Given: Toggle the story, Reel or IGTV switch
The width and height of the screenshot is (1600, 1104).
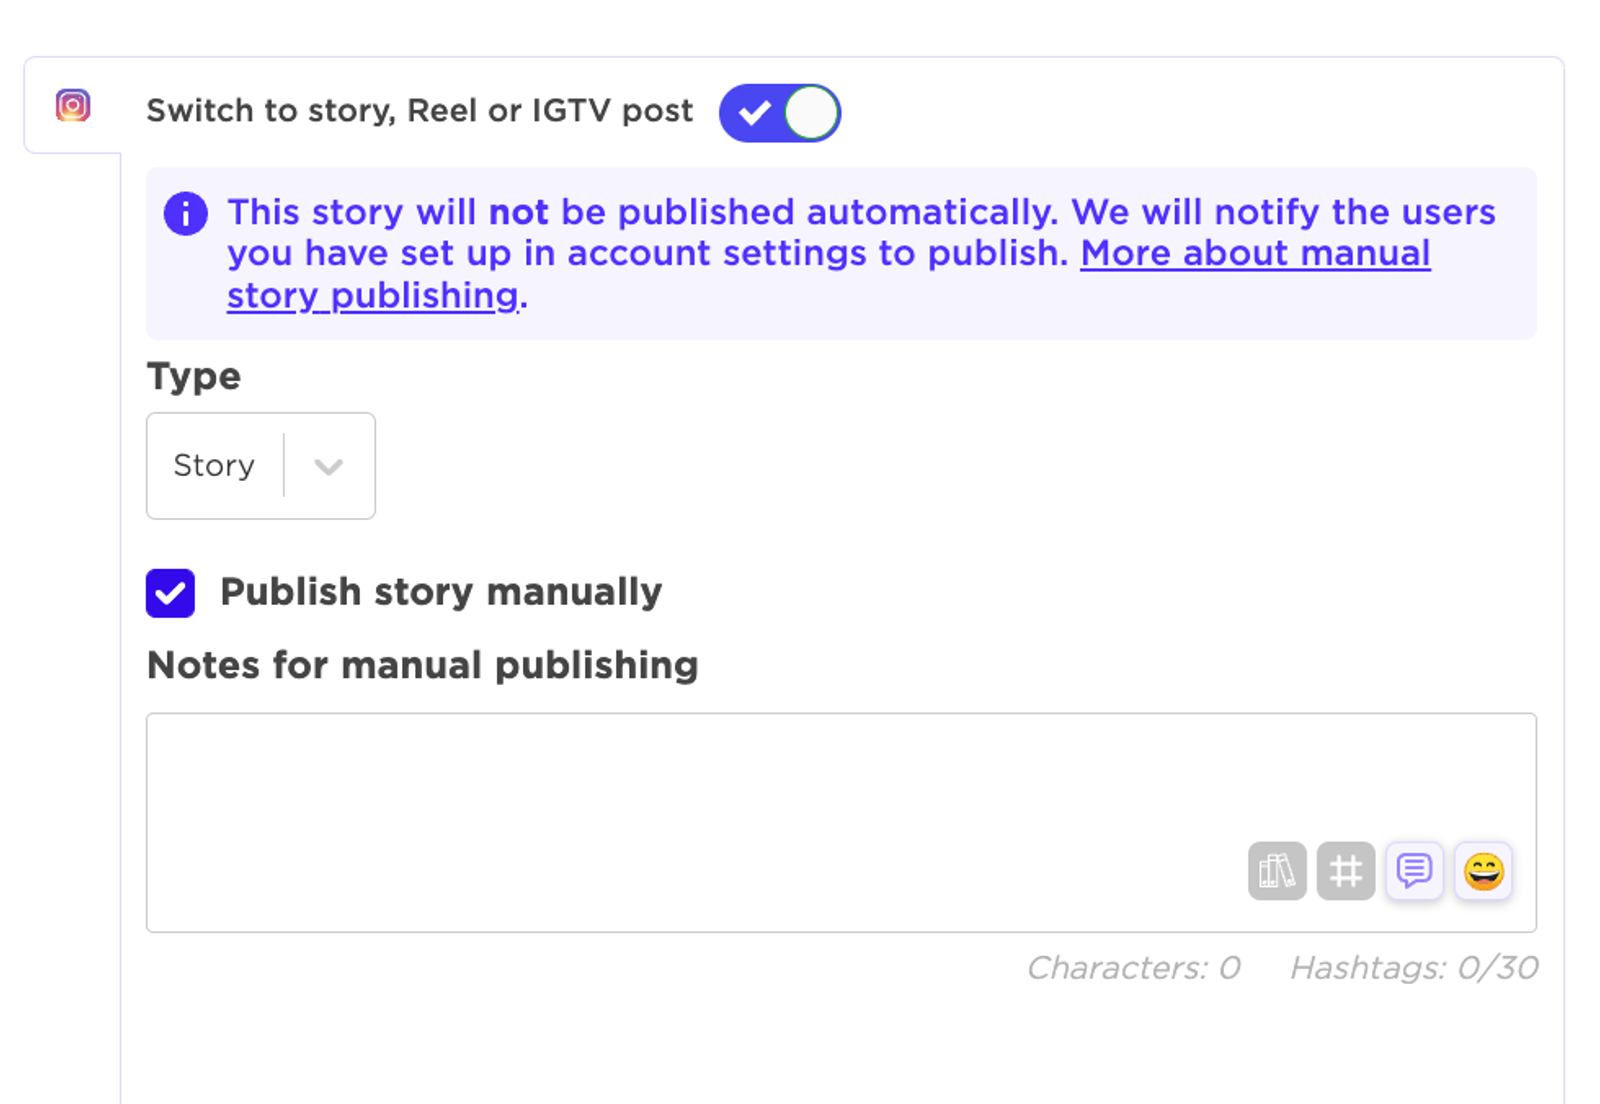Looking at the screenshot, I should click(780, 113).
